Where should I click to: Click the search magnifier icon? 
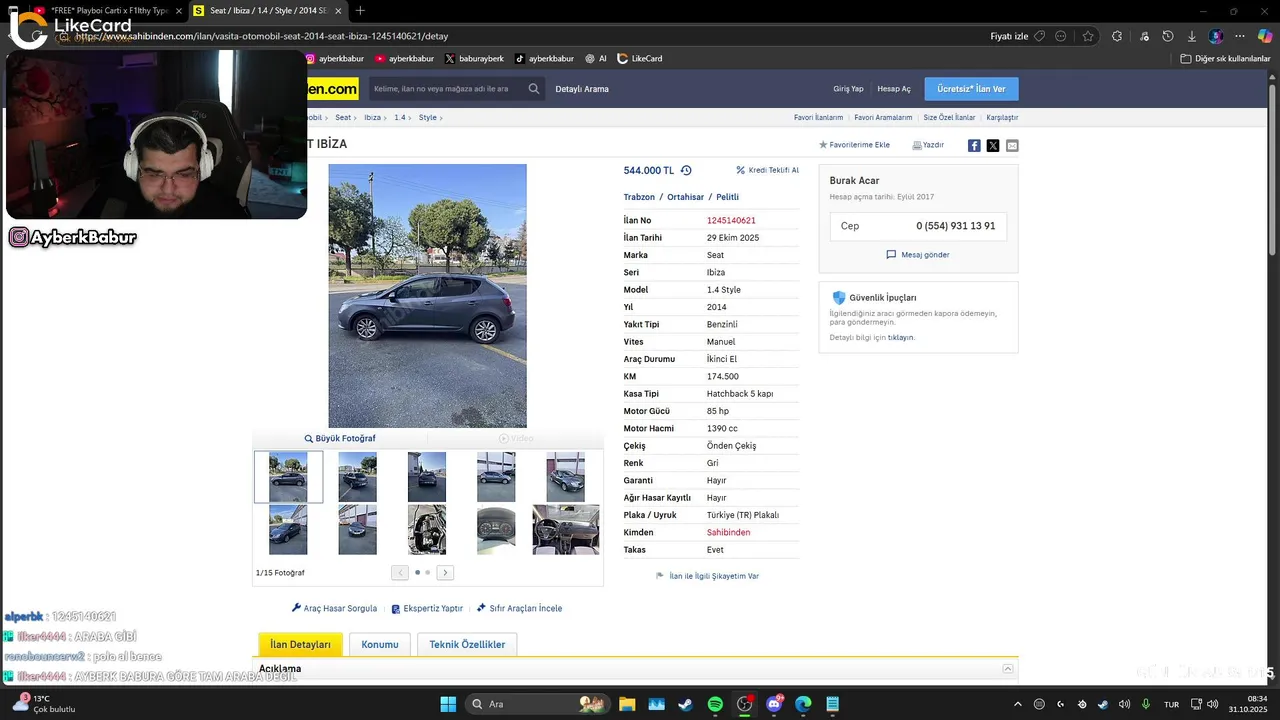(x=534, y=89)
